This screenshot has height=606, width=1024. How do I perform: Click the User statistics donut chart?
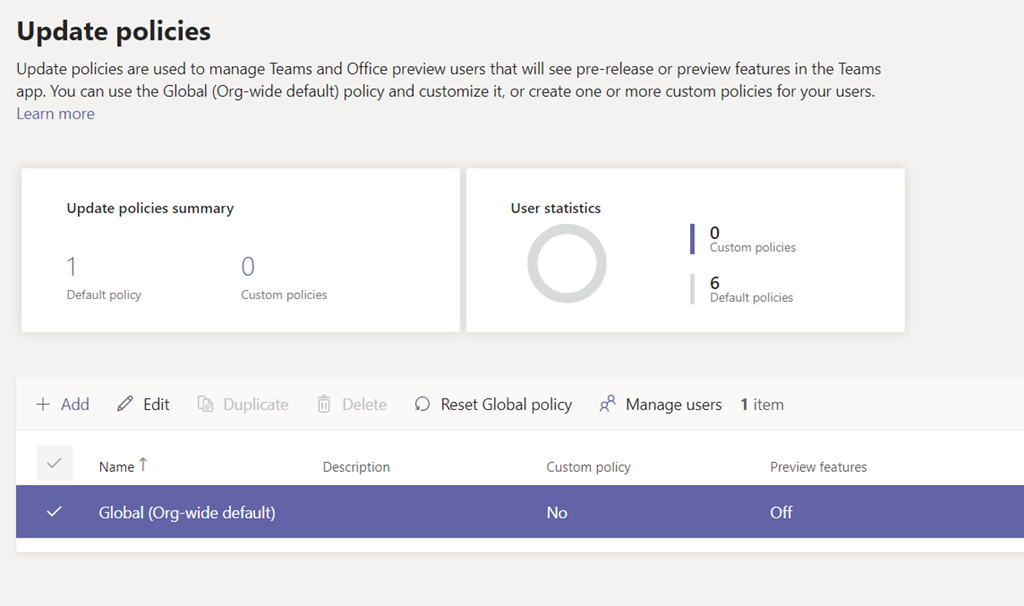(x=567, y=264)
